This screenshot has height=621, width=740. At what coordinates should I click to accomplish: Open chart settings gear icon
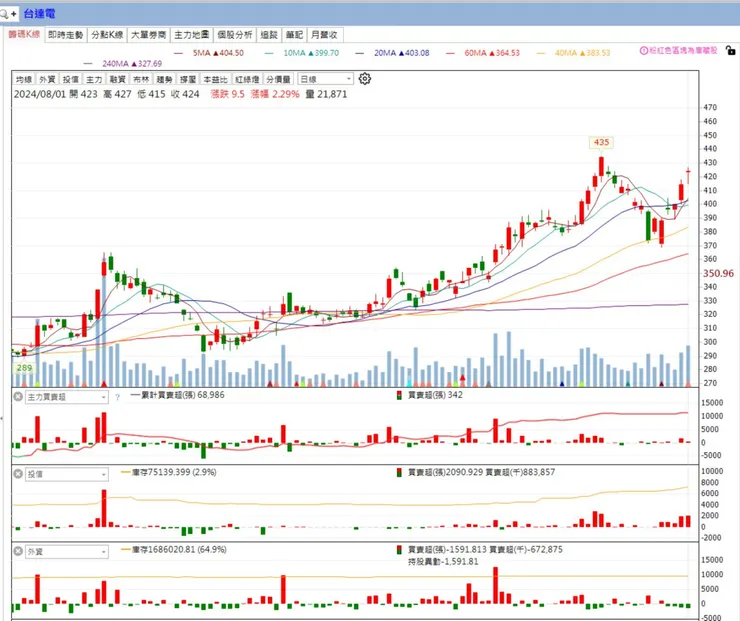pos(364,78)
